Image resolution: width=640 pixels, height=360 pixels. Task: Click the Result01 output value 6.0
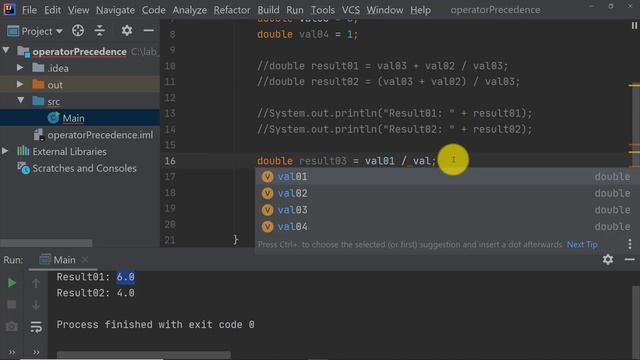125,277
